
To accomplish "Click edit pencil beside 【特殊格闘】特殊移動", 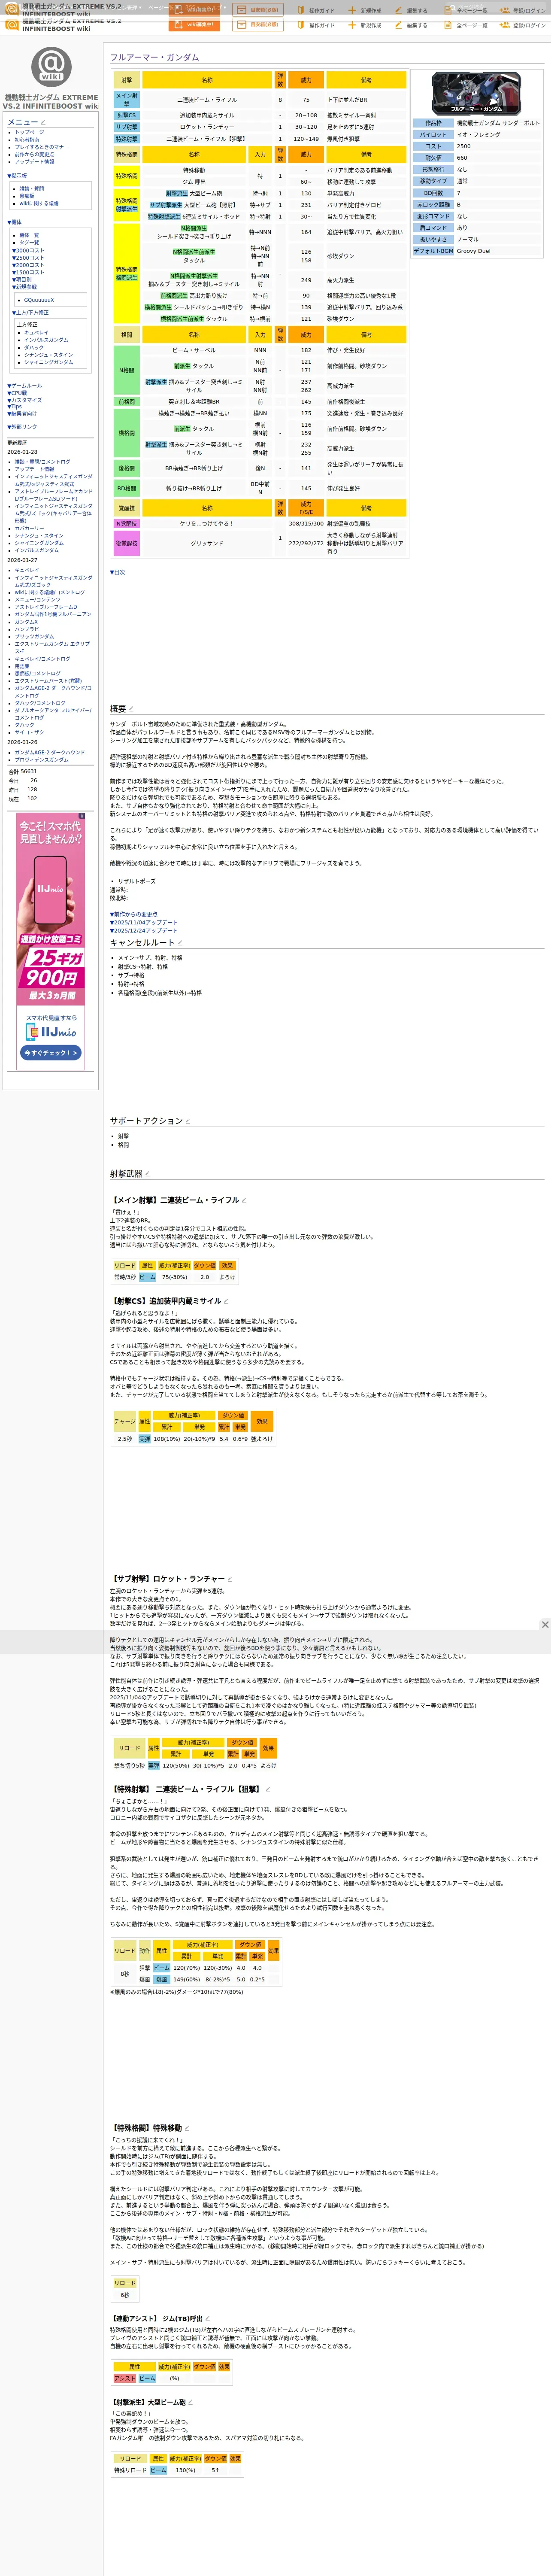I will (x=187, y=2128).
